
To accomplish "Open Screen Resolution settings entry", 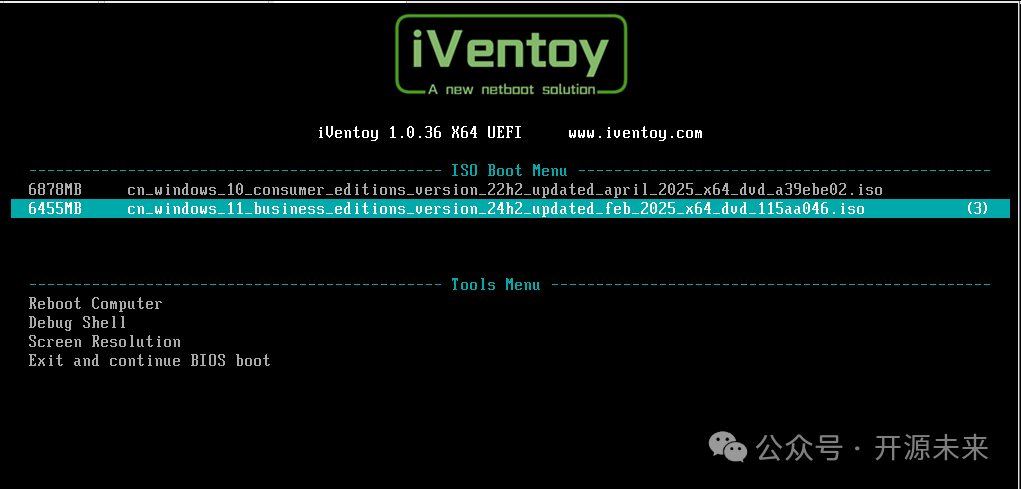I will pyautogui.click(x=104, y=342).
